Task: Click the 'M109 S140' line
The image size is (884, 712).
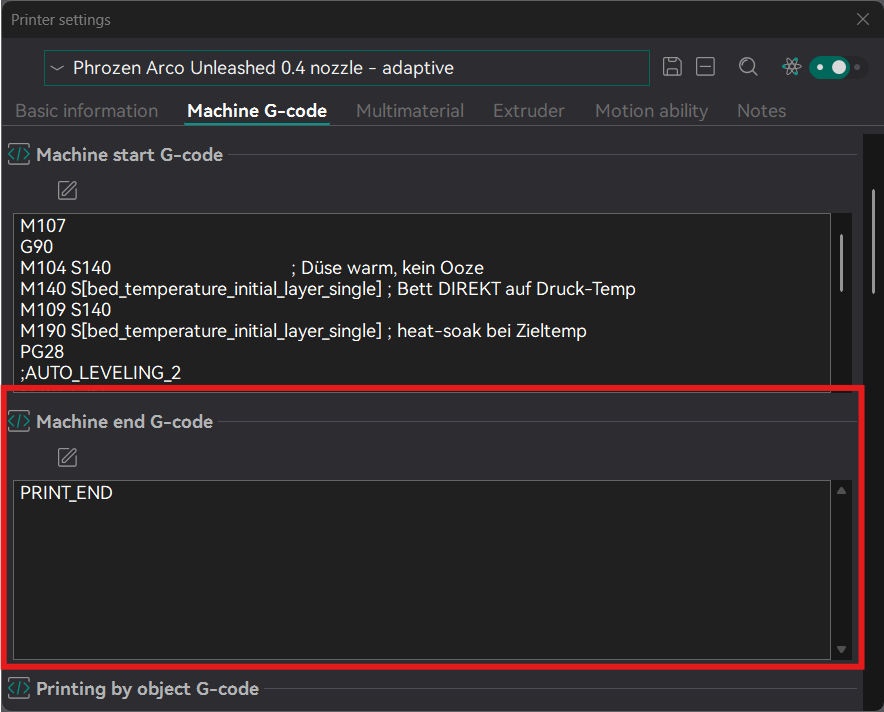Action: click(x=65, y=310)
